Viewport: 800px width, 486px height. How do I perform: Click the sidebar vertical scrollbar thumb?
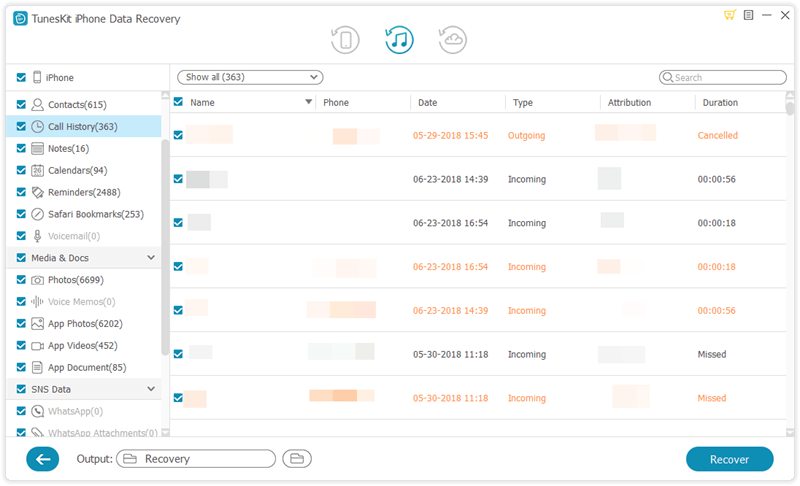(165, 247)
